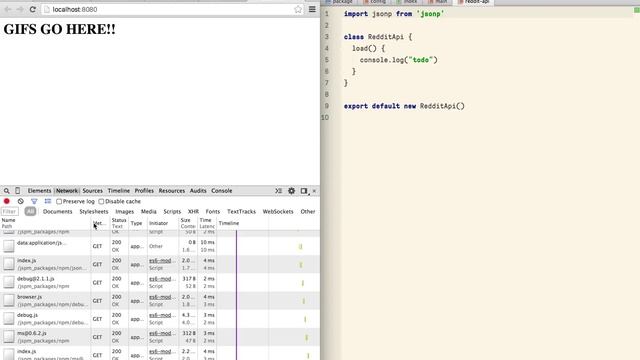640x360 pixels.
Task: Click the file icon of debug@2.1.1.js
Action: [x=9, y=282]
